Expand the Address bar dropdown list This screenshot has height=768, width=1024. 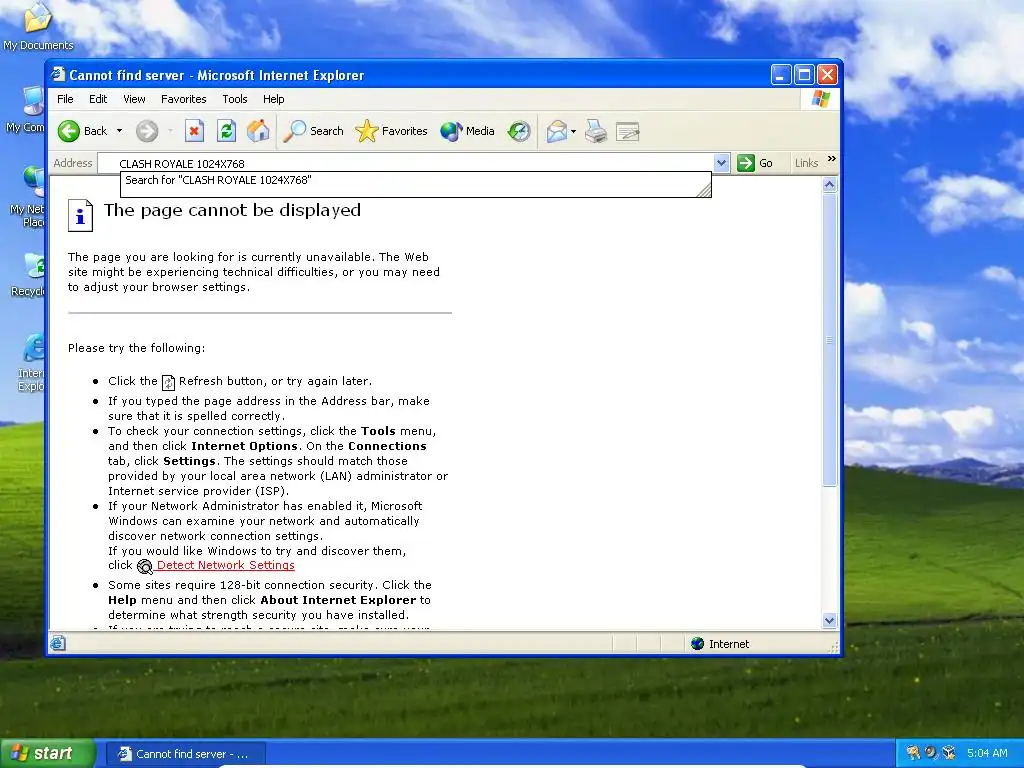[721, 163]
